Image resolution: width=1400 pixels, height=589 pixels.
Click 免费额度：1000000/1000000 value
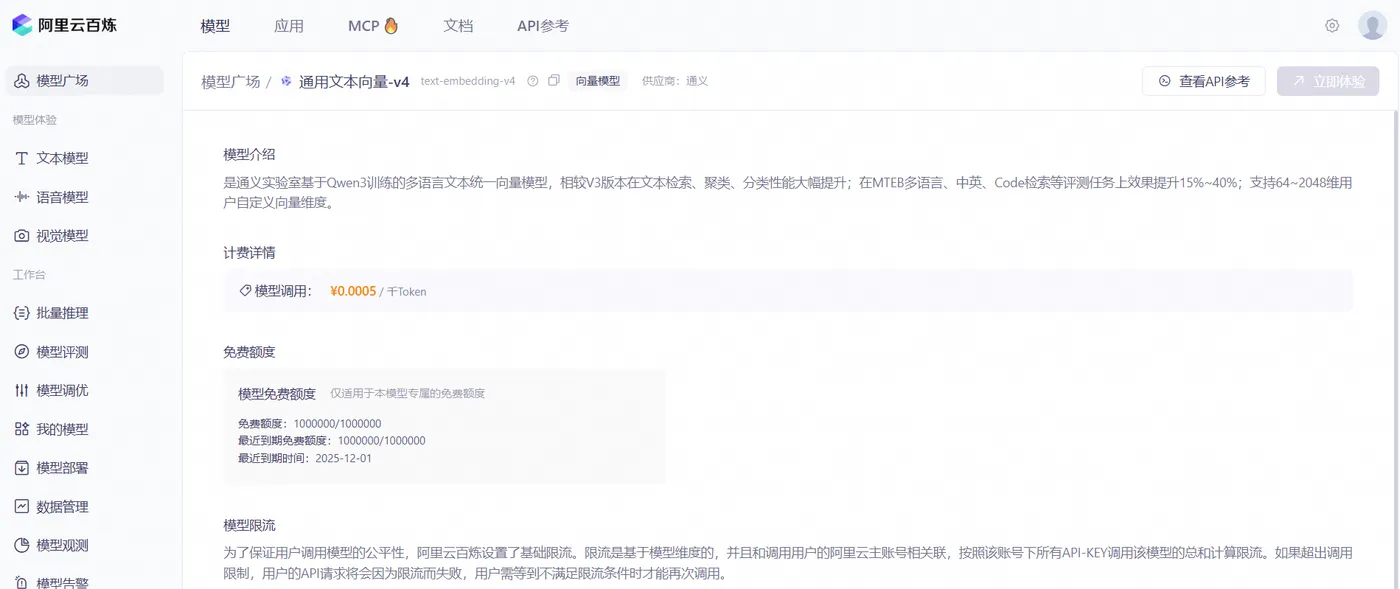tap(310, 424)
